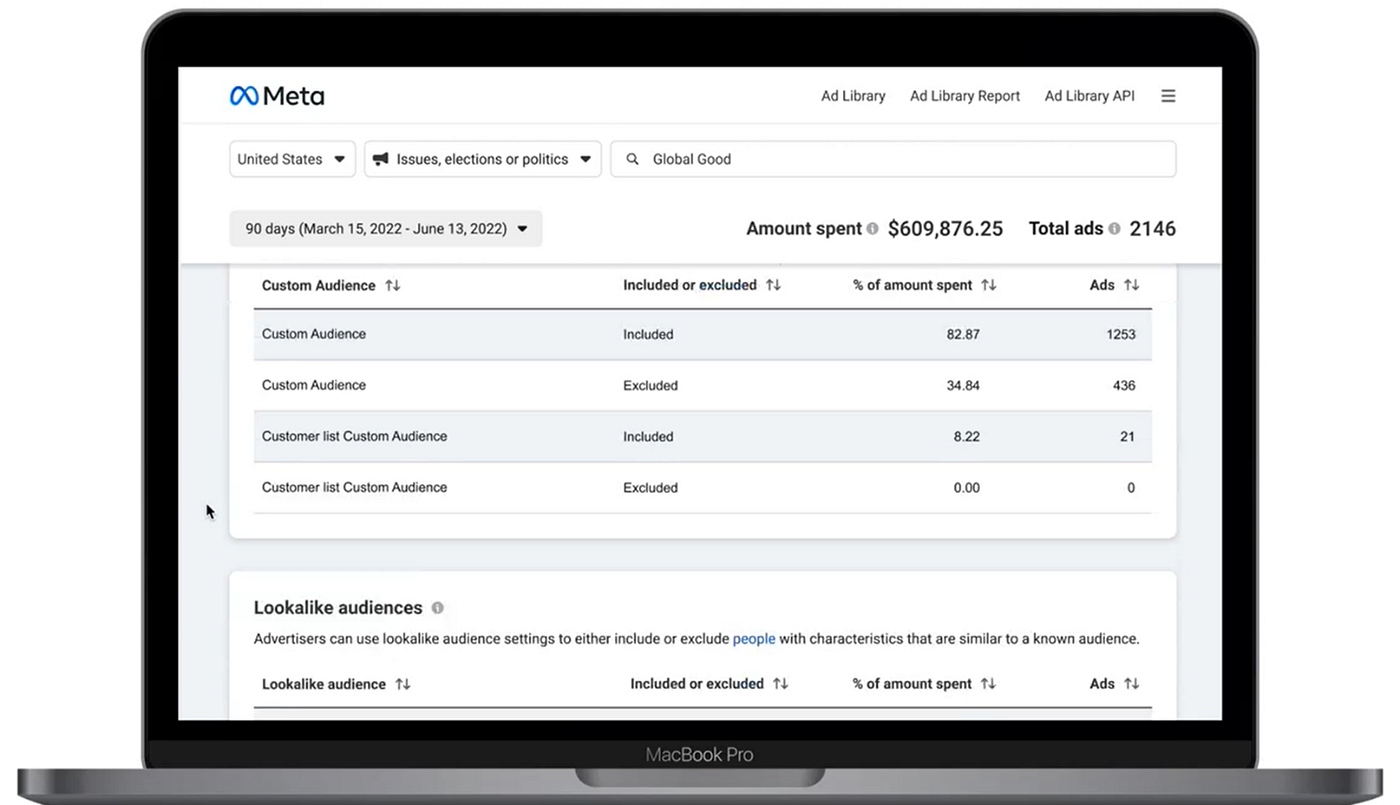Click the $609,876.25 amount spent value

[945, 229]
